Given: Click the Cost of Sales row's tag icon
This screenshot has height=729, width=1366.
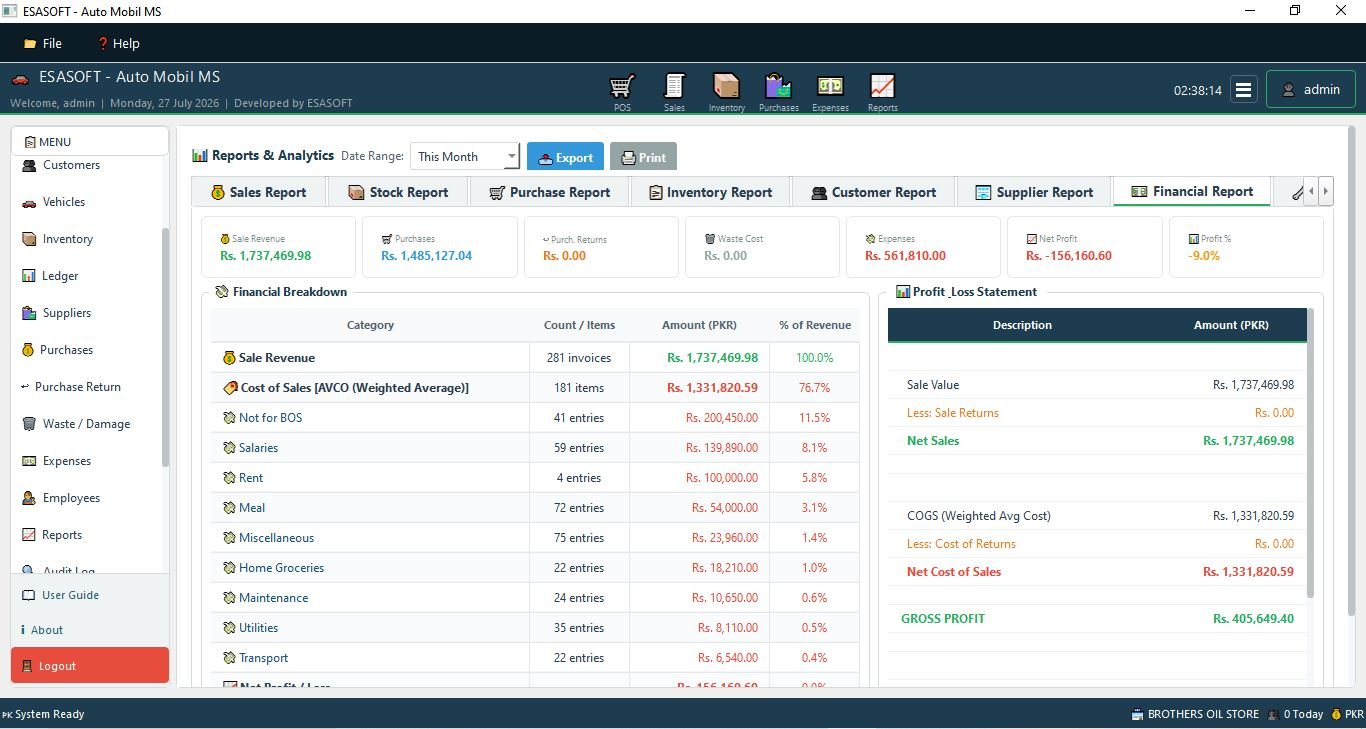Looking at the screenshot, I should (x=229, y=388).
